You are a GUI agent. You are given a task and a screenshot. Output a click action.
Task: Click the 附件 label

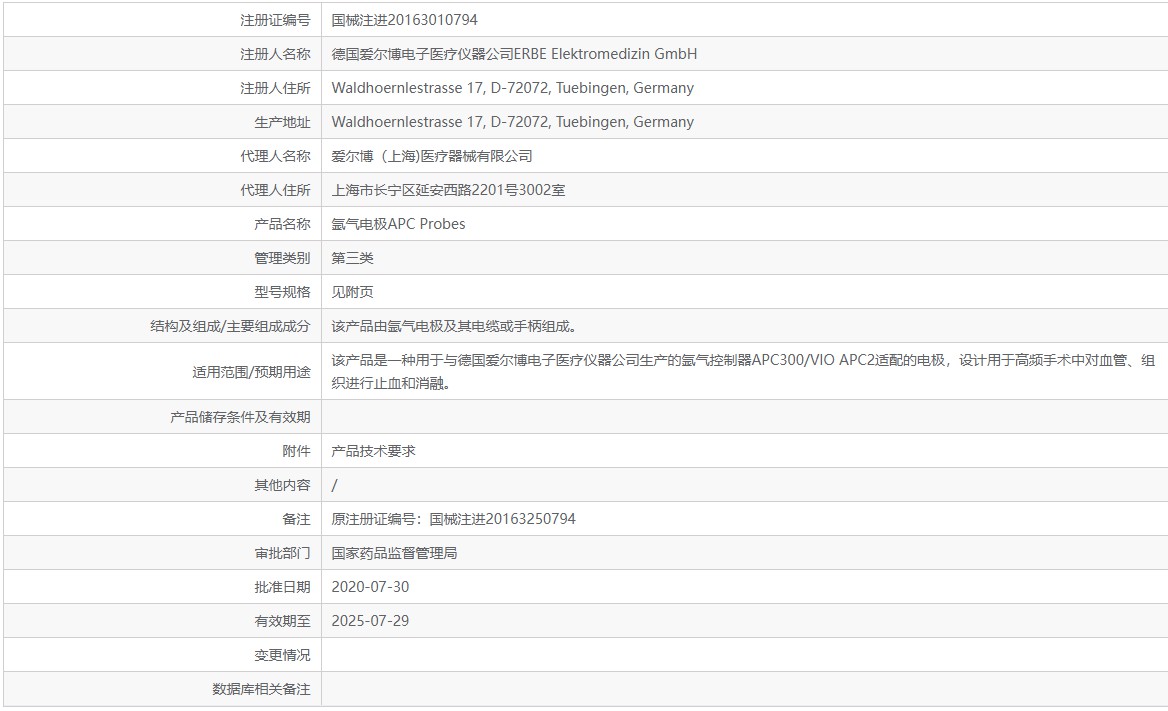tap(296, 452)
